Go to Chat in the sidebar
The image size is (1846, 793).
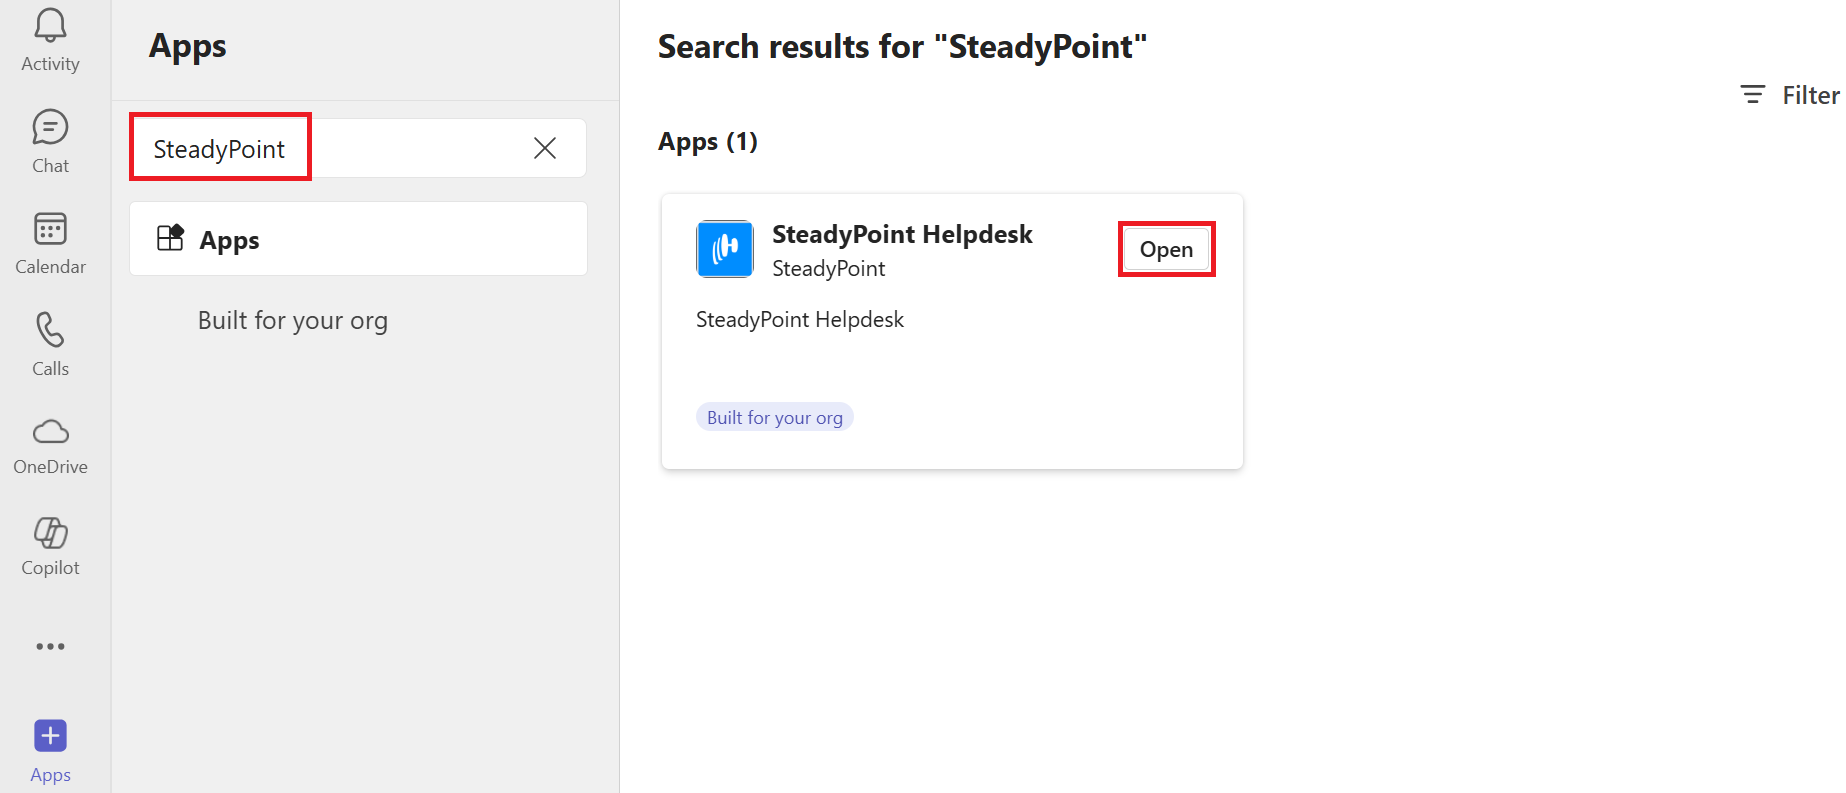click(x=50, y=142)
